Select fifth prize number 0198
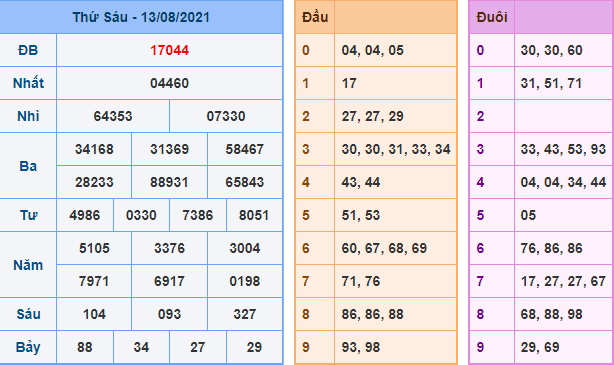This screenshot has height=365, width=614. pos(245,281)
